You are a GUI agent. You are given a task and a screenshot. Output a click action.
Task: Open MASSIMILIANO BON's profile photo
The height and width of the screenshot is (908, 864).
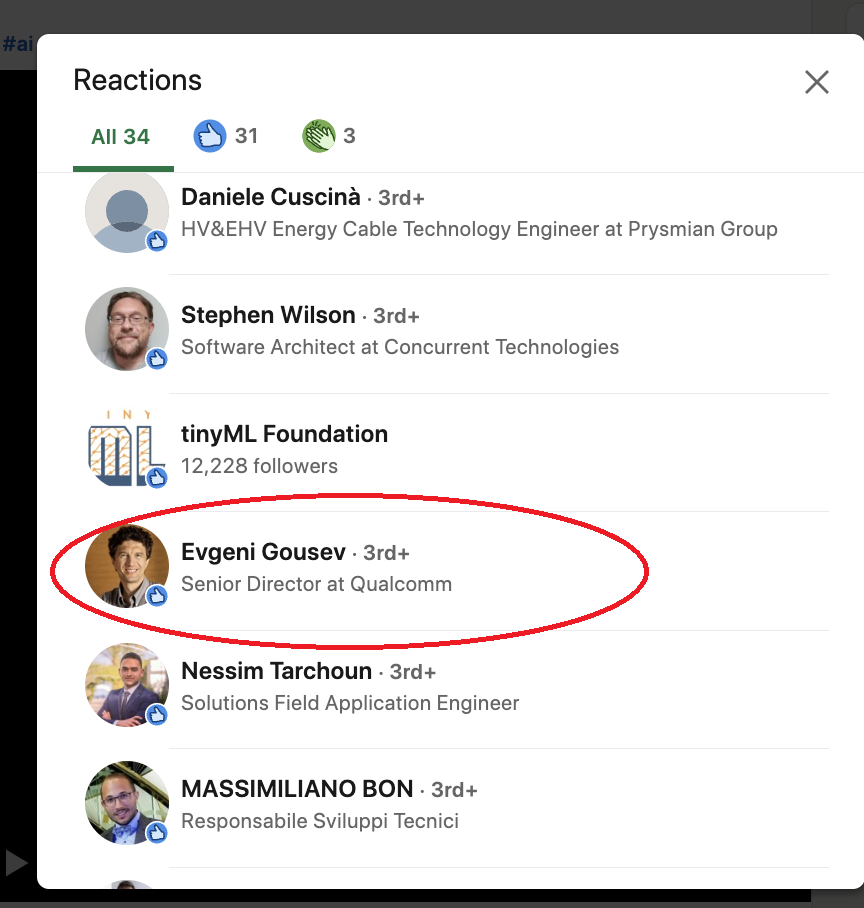click(127, 803)
